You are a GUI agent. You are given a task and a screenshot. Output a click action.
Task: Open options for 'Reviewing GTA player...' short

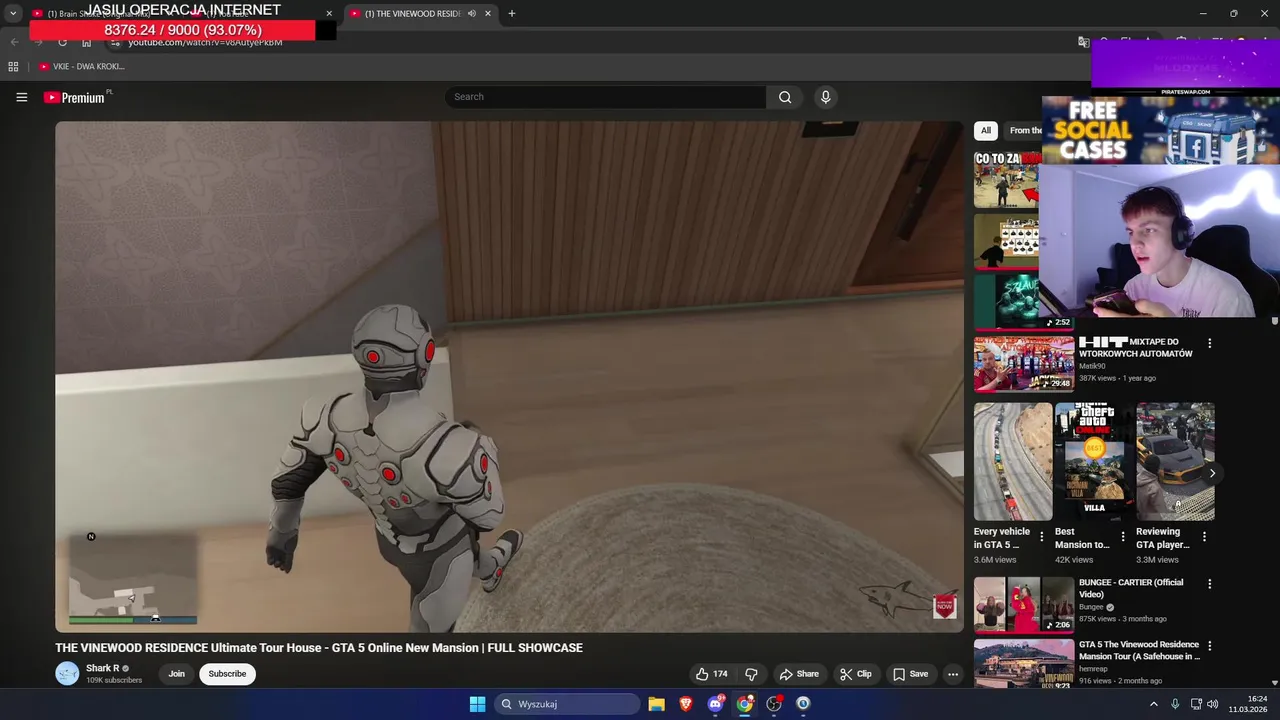[1204, 537]
